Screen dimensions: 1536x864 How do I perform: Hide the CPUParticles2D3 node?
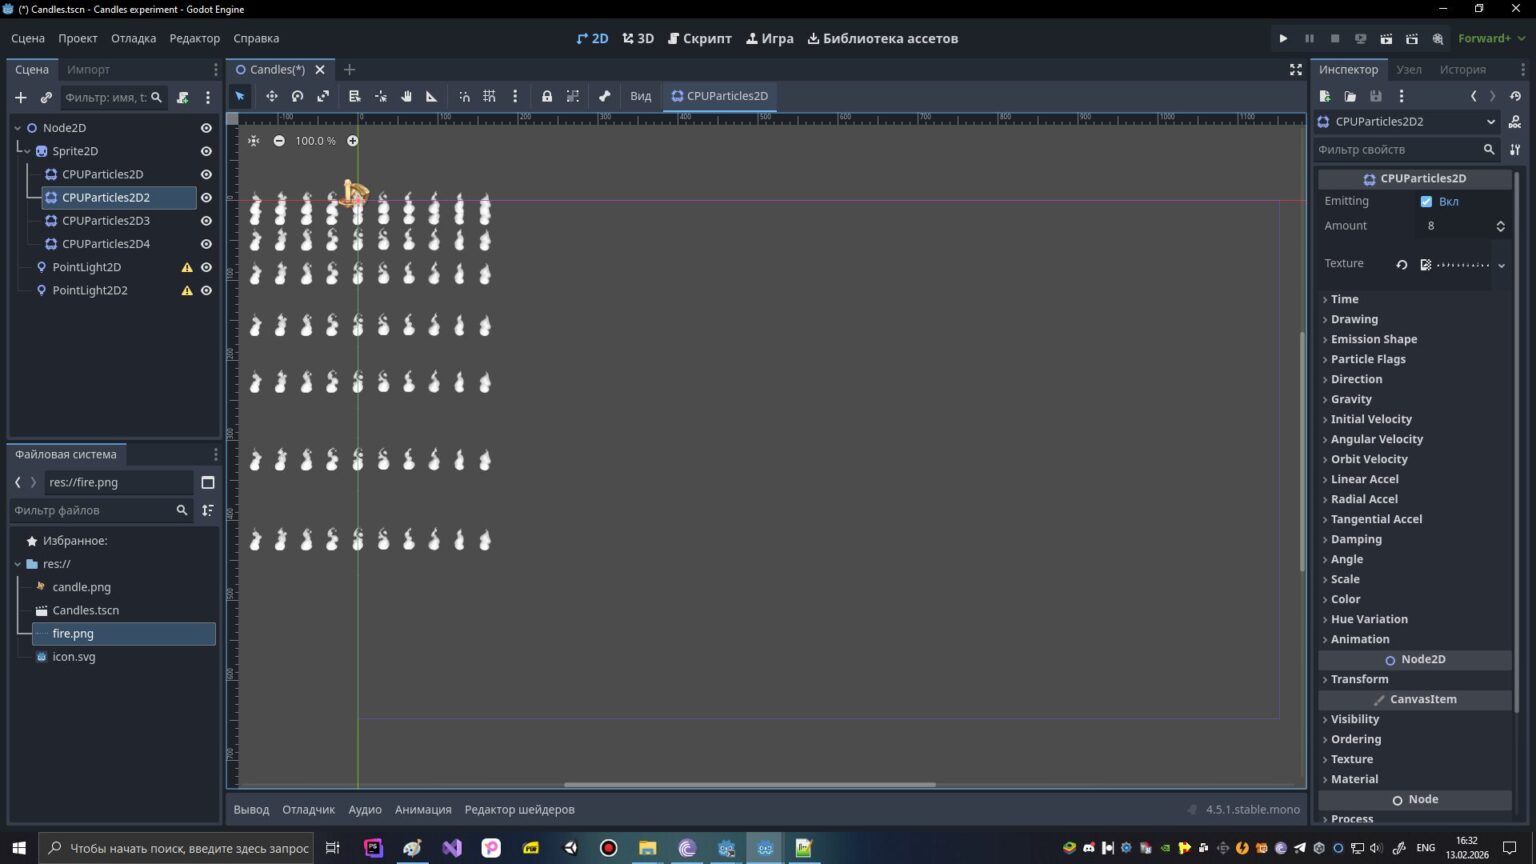click(x=206, y=221)
